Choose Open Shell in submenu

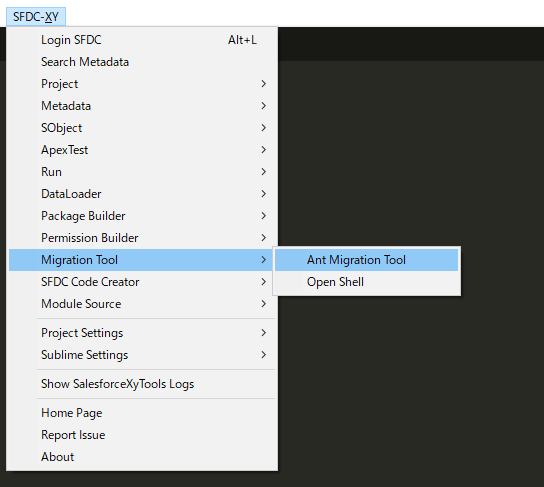pyautogui.click(x=366, y=282)
